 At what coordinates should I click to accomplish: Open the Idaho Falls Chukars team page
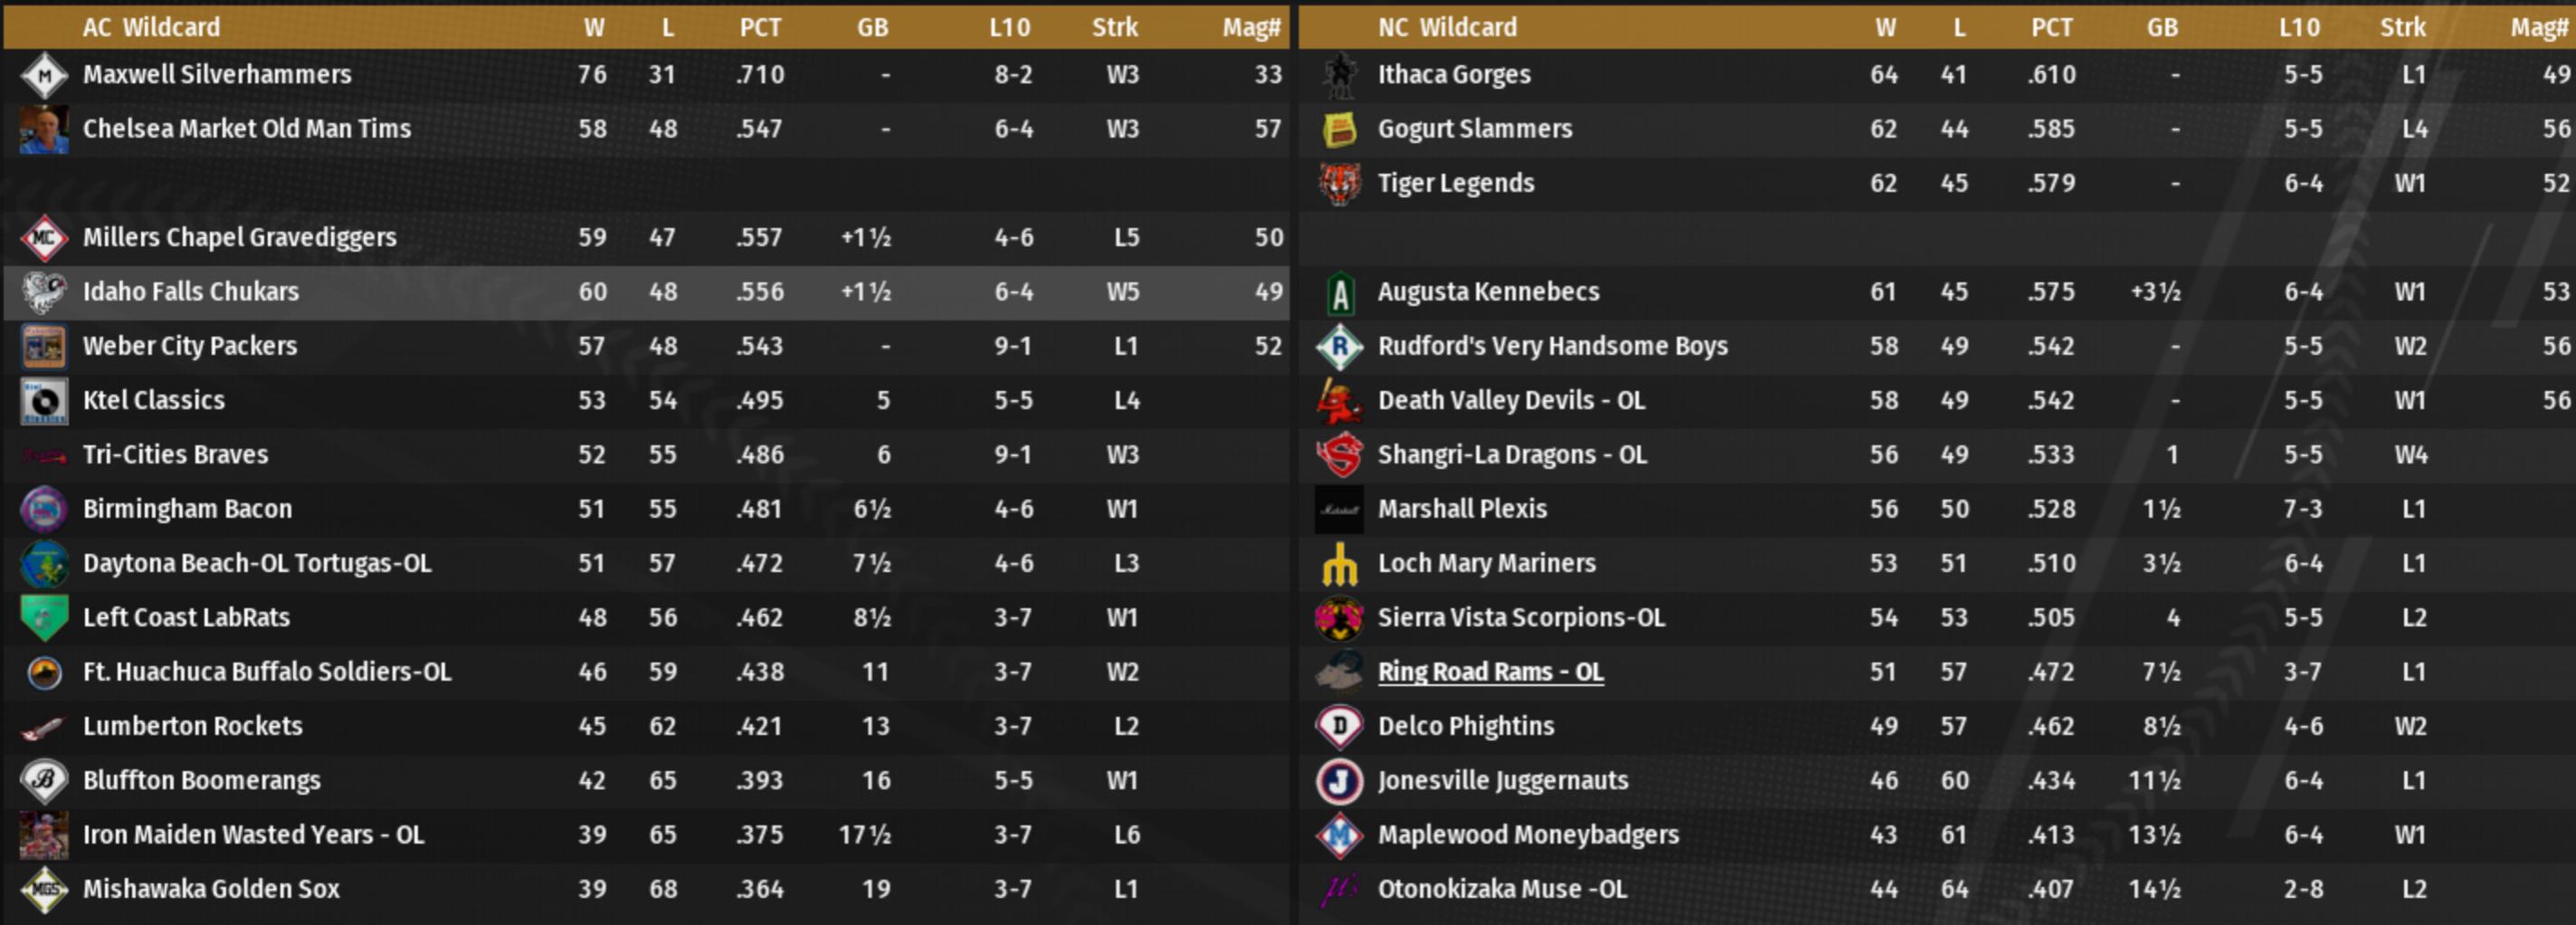click(190, 292)
